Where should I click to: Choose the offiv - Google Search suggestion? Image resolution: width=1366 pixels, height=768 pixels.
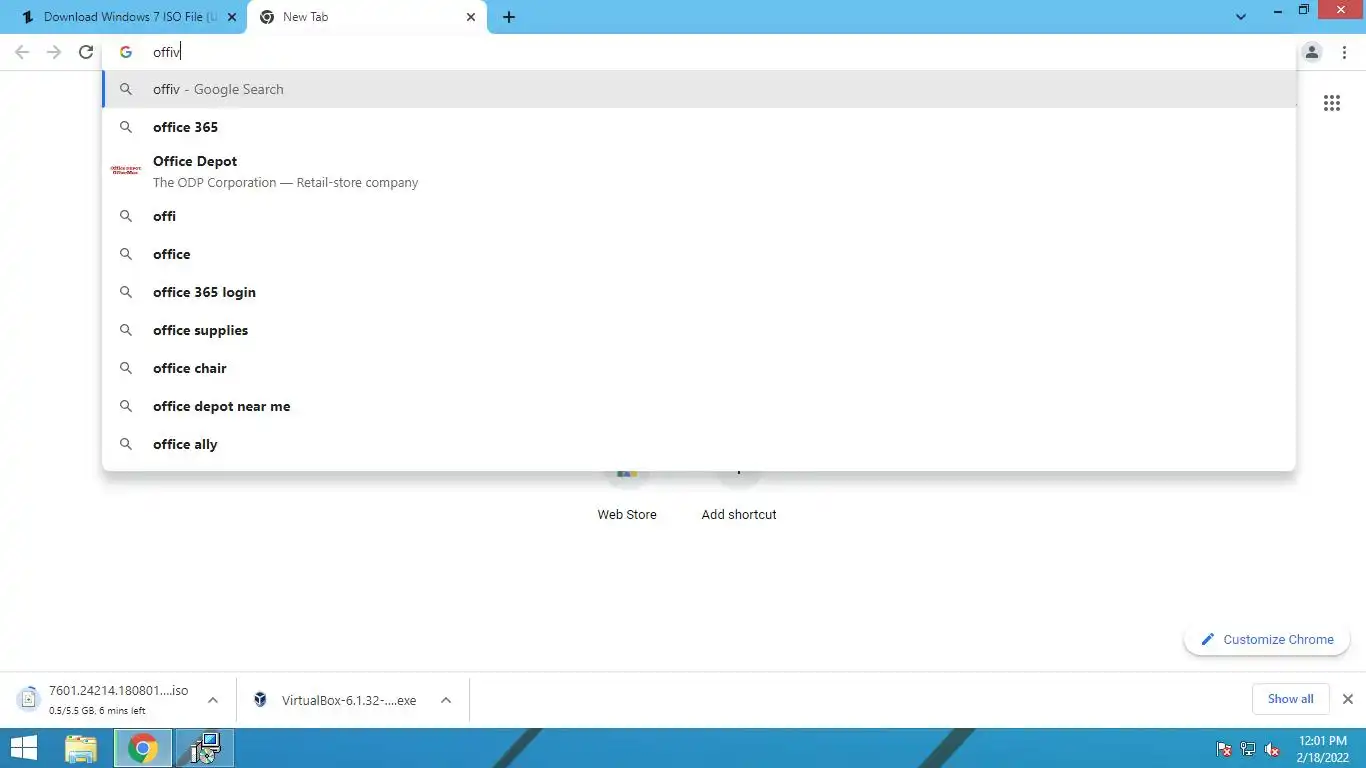tap(699, 89)
